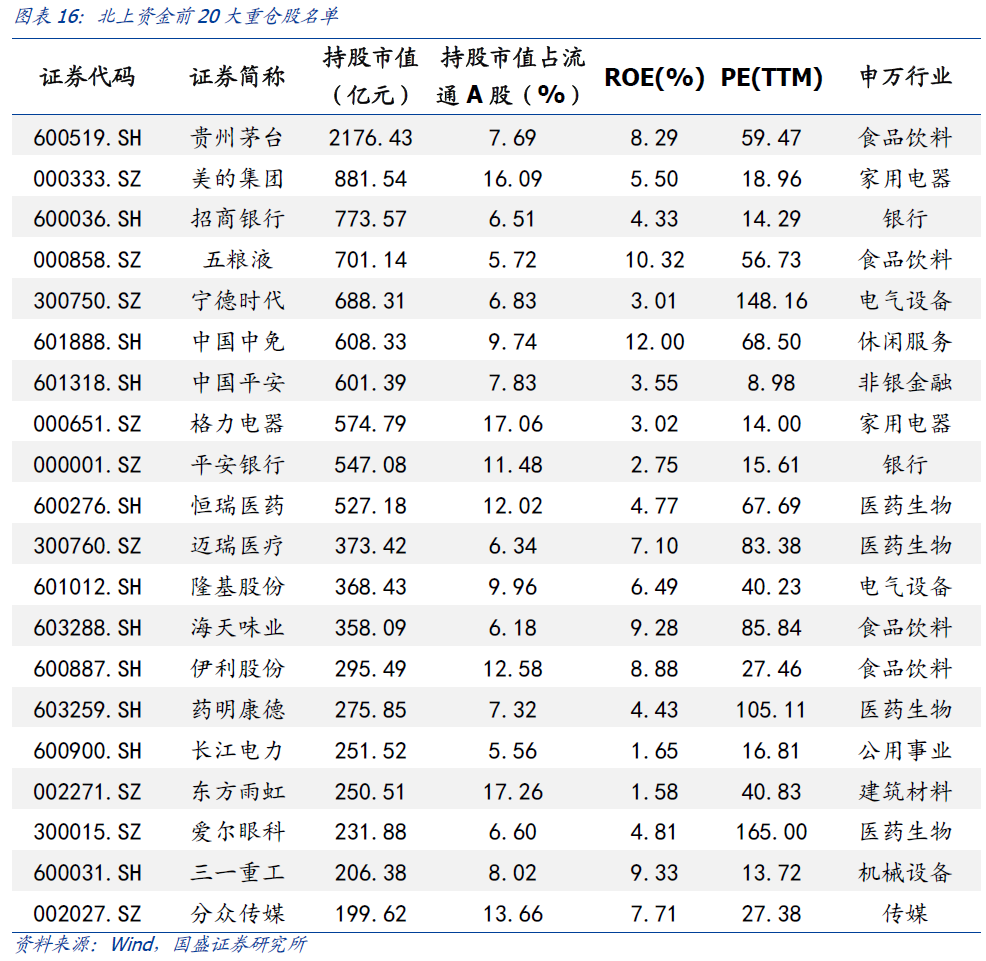
Task: Click the industry 公用事业
Action: pos(906,751)
